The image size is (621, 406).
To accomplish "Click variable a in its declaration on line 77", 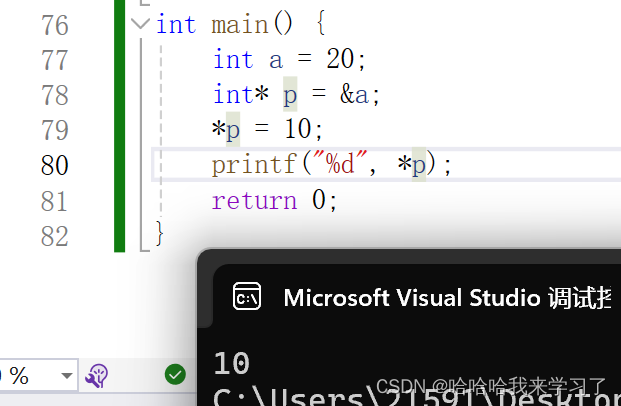I will coord(276,61).
